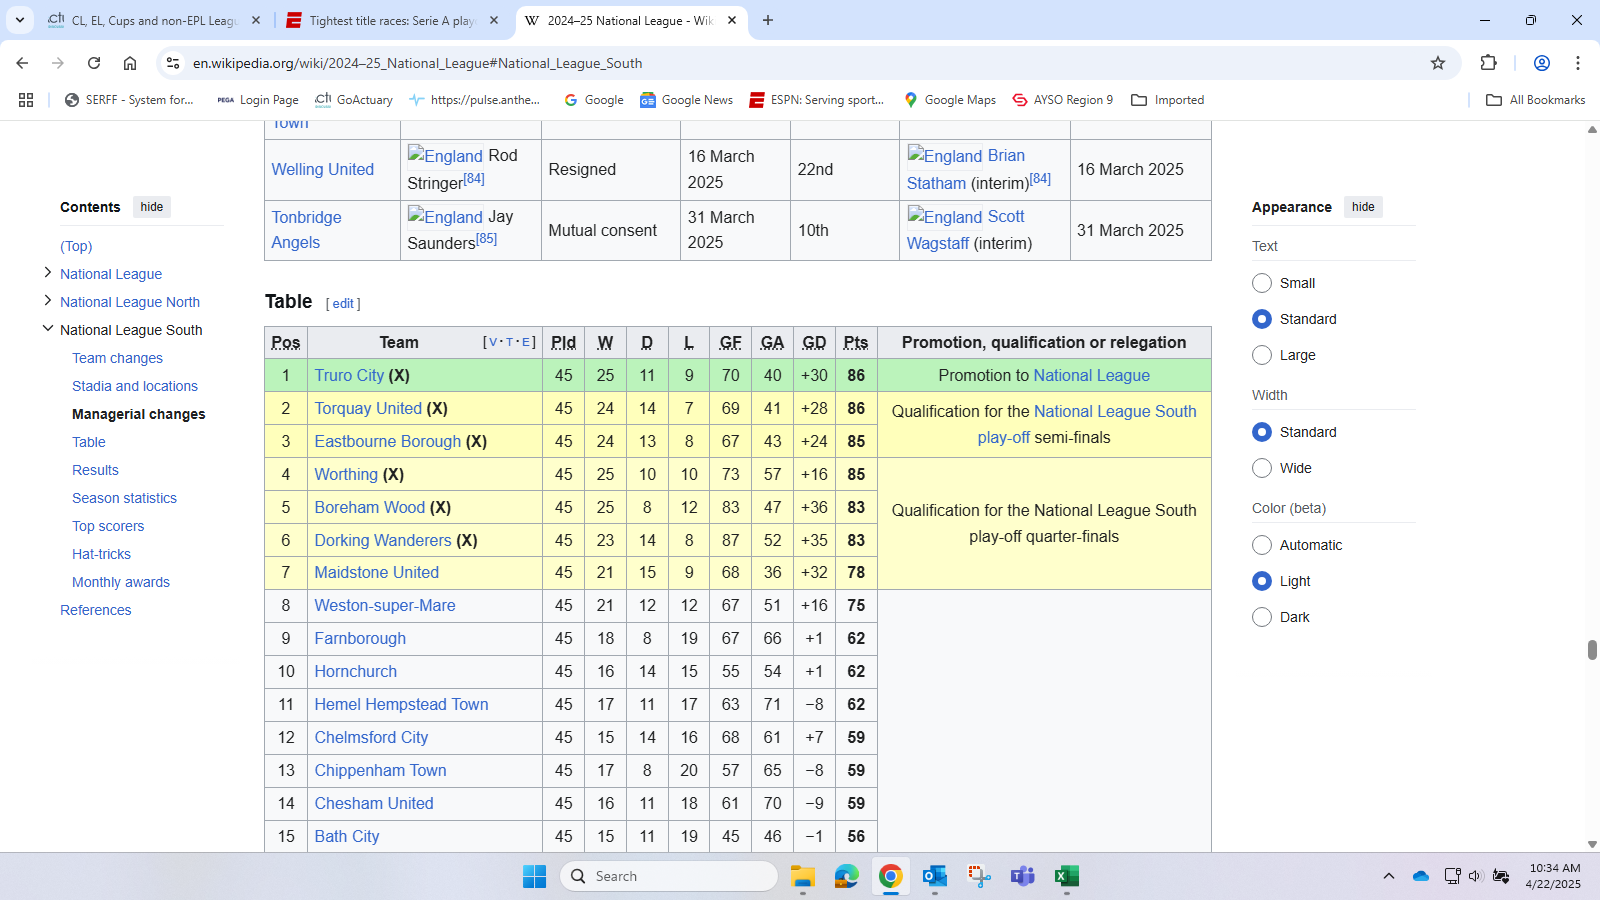Image resolution: width=1600 pixels, height=900 pixels.
Task: Select Dark color mode
Action: [1262, 617]
